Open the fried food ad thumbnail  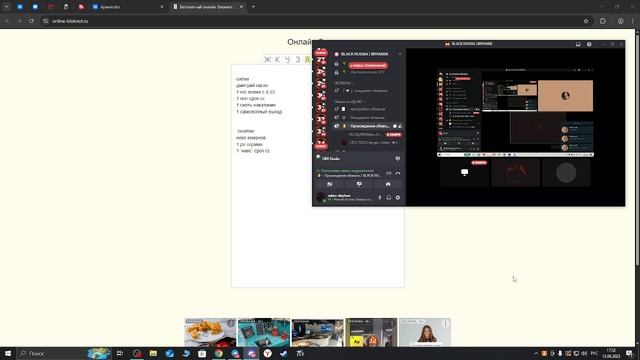[x=210, y=332]
